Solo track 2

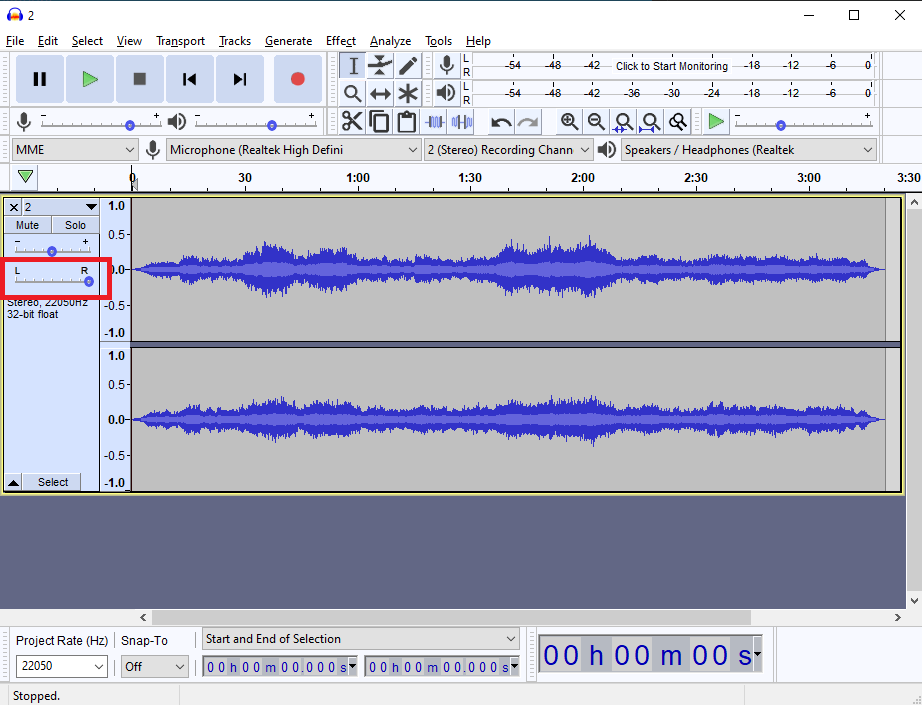75,225
